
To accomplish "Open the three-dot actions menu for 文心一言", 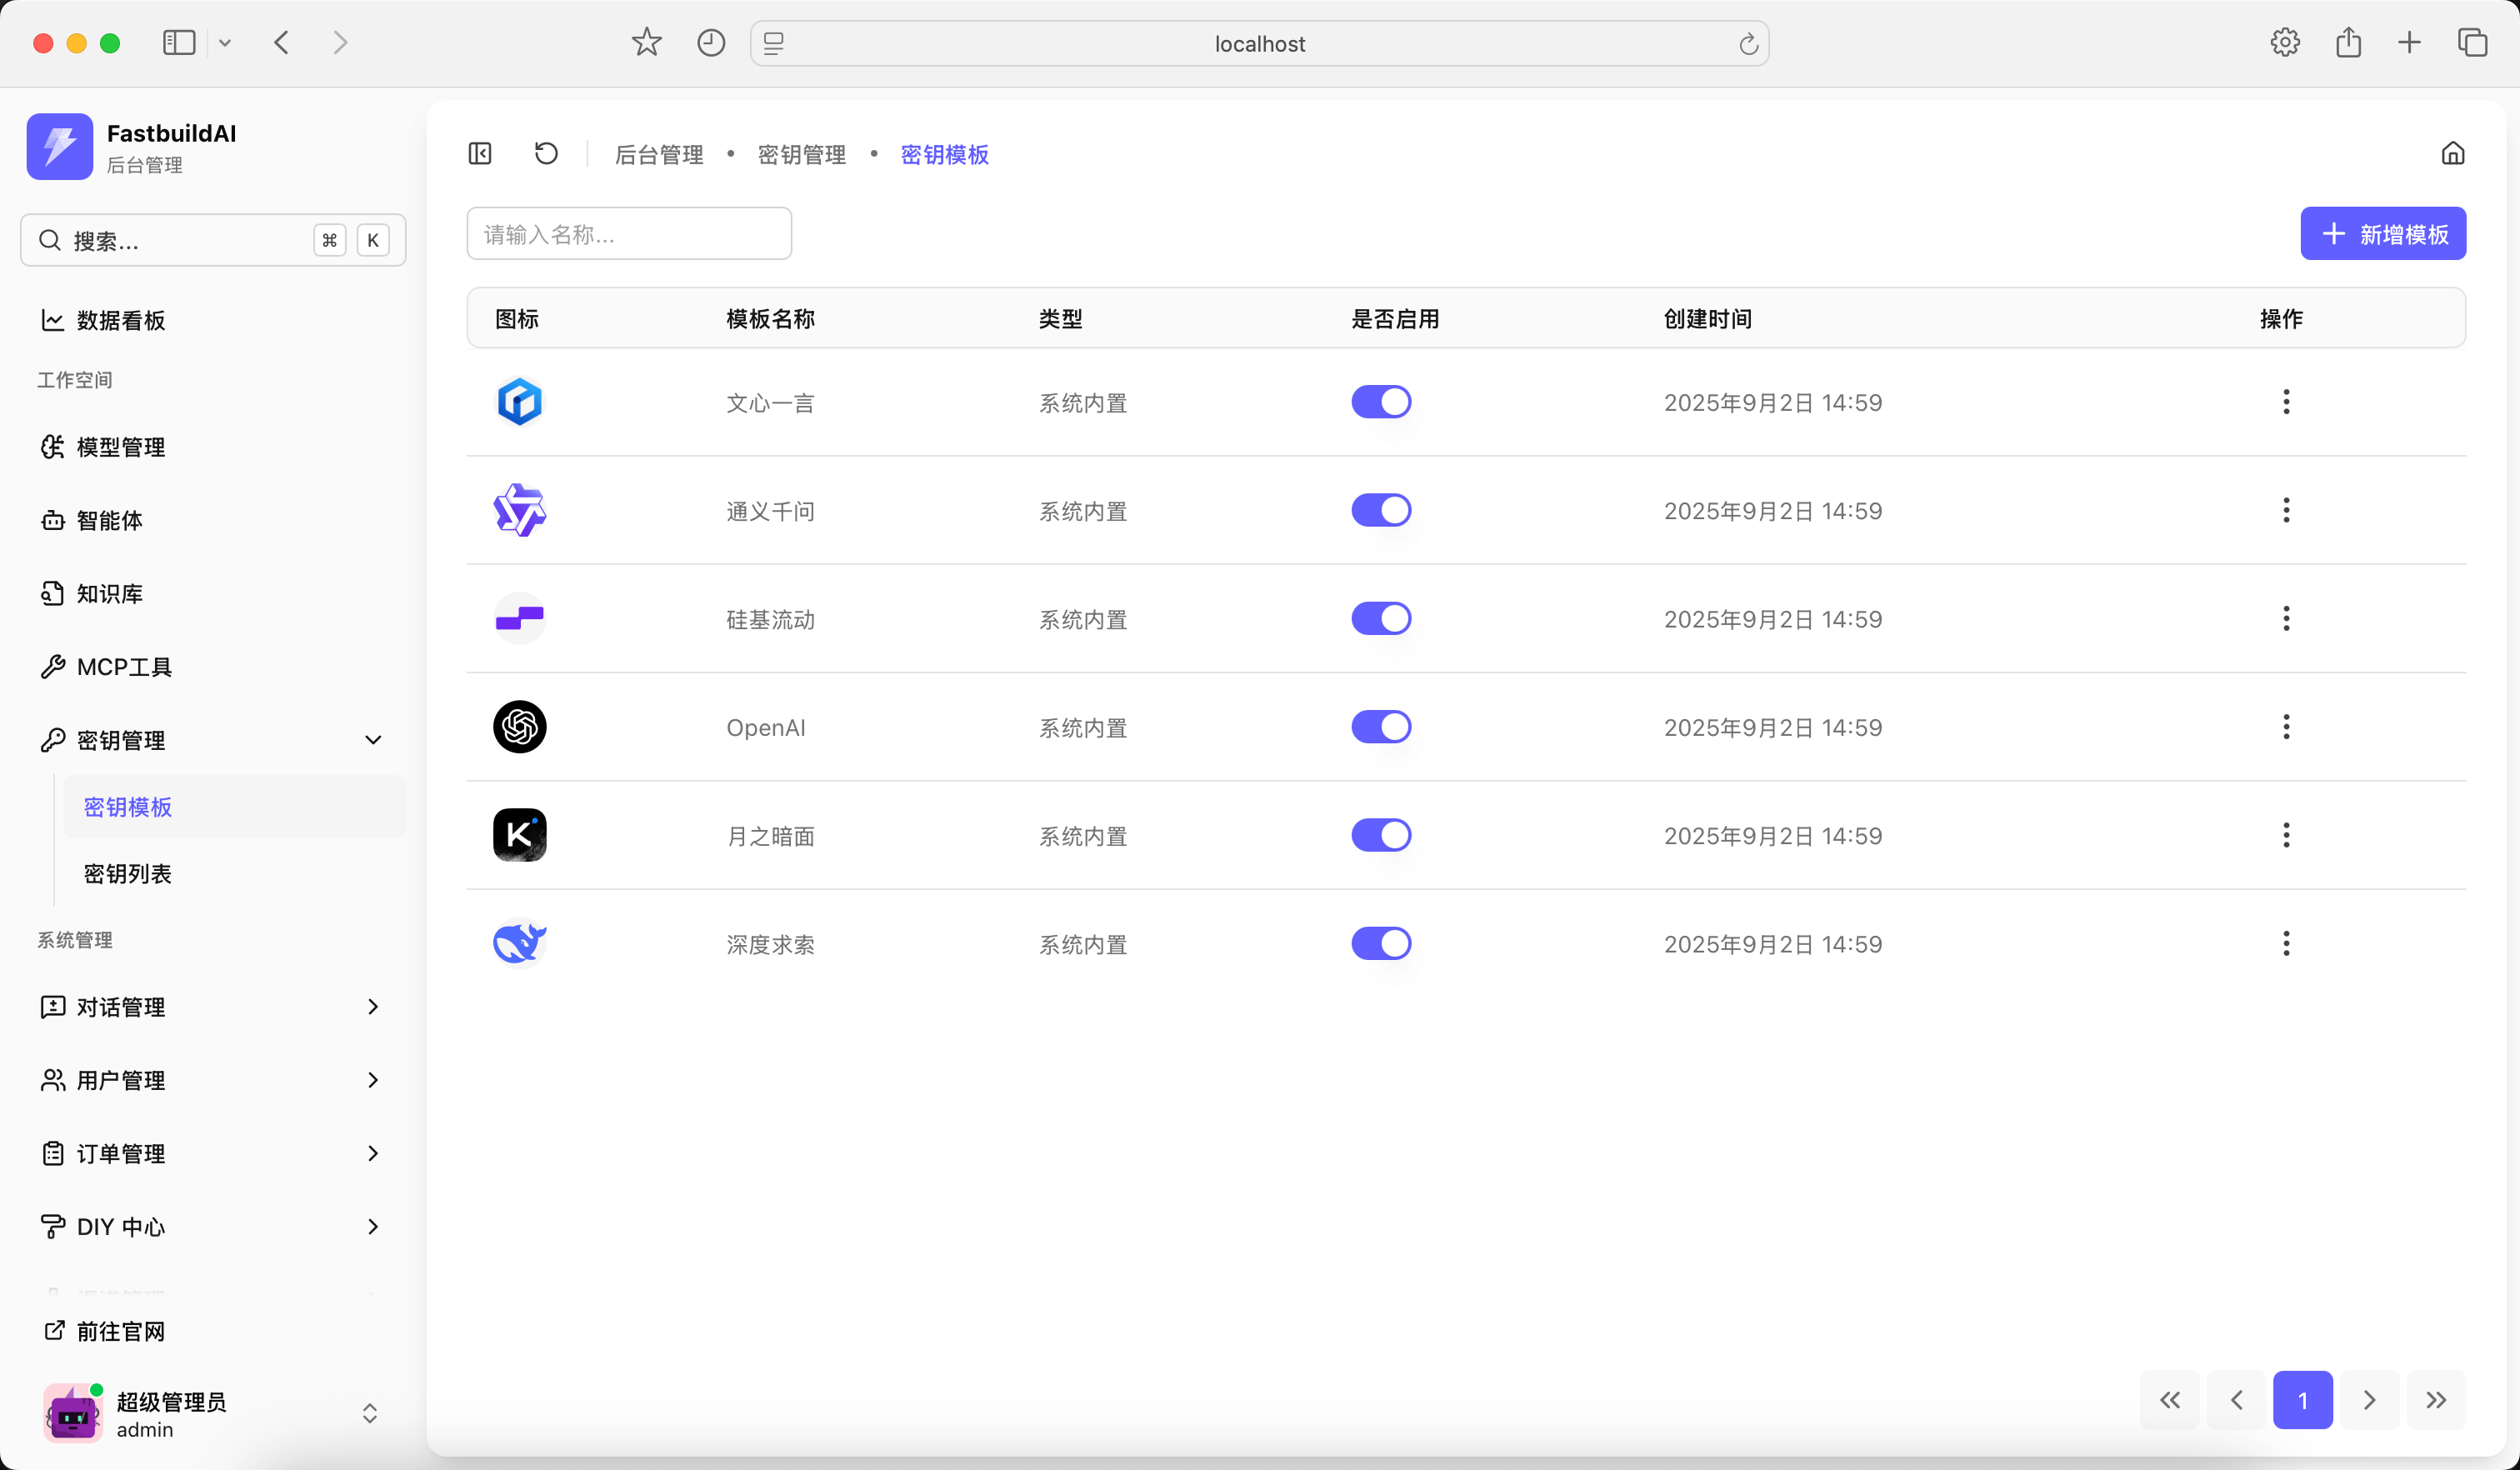I will pyautogui.click(x=2286, y=402).
